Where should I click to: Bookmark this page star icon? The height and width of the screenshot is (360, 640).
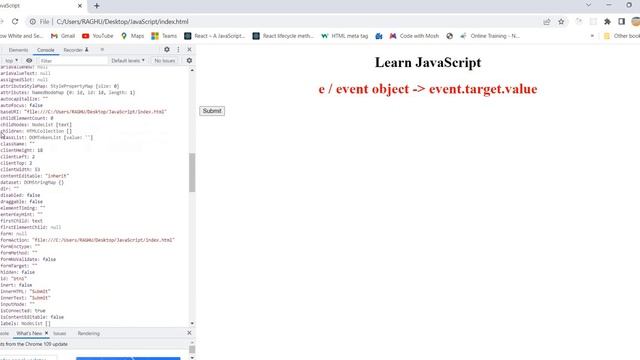pos(561,22)
